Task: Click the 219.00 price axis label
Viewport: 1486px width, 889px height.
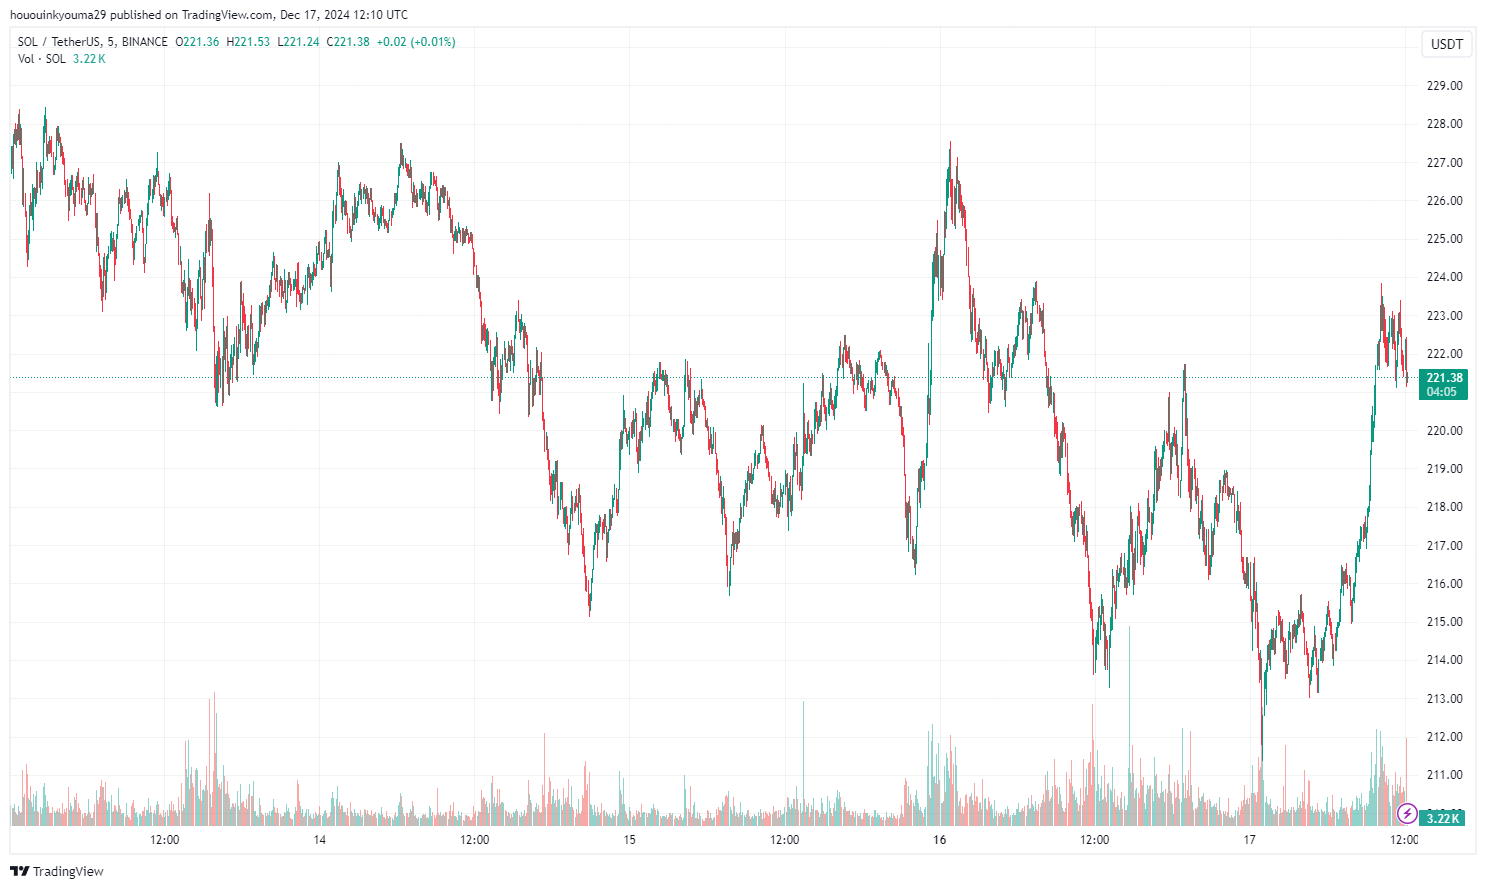Action: click(1444, 469)
